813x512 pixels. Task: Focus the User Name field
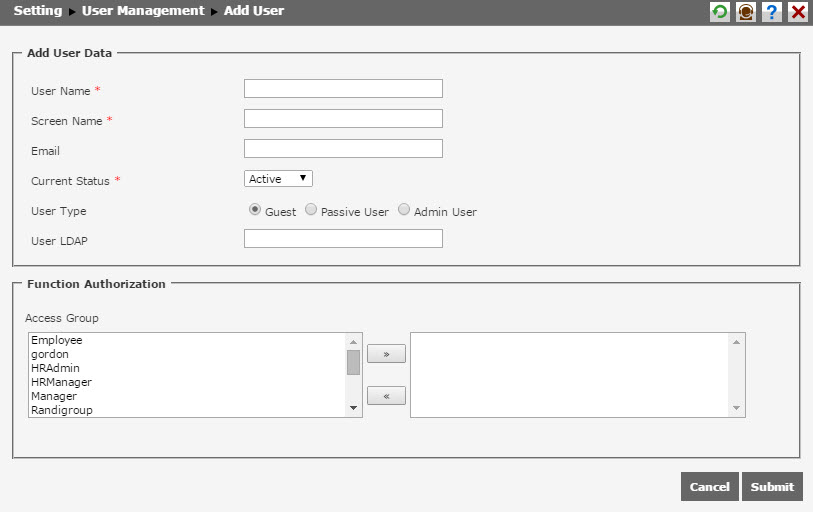(x=343, y=89)
